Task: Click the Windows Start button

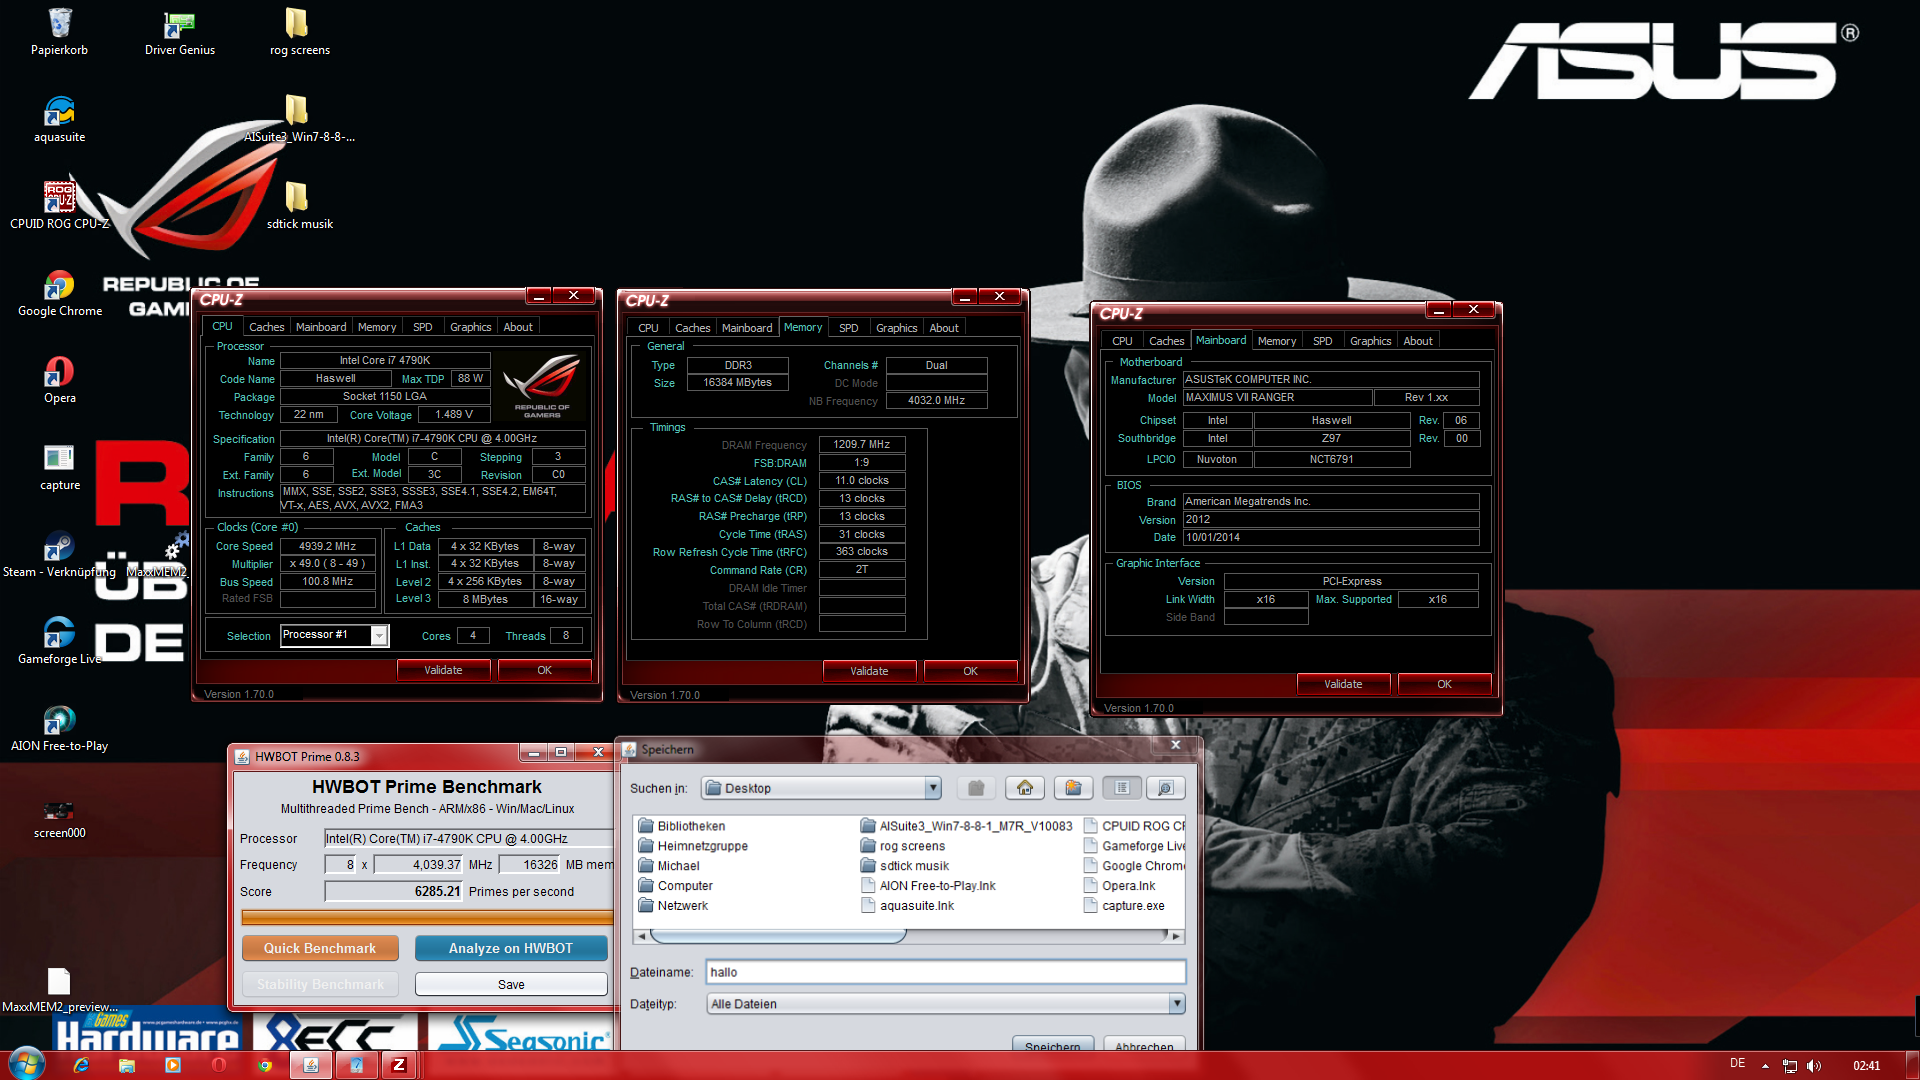Action: point(26,1064)
